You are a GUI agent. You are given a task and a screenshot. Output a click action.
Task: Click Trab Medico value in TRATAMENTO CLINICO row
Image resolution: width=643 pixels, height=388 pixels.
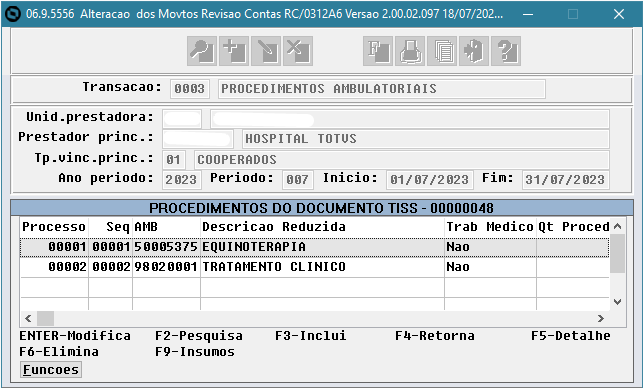tap(458, 267)
